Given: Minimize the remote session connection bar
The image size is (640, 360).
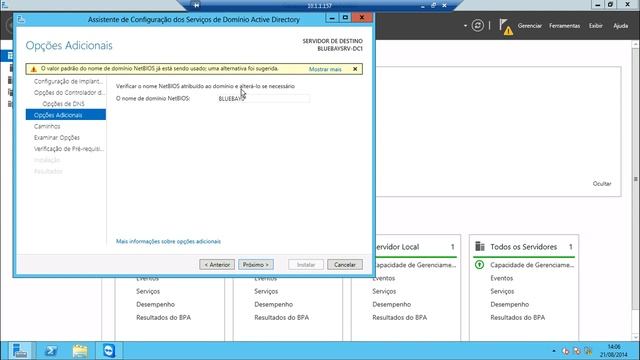Looking at the screenshot, I should click(x=423, y=6).
